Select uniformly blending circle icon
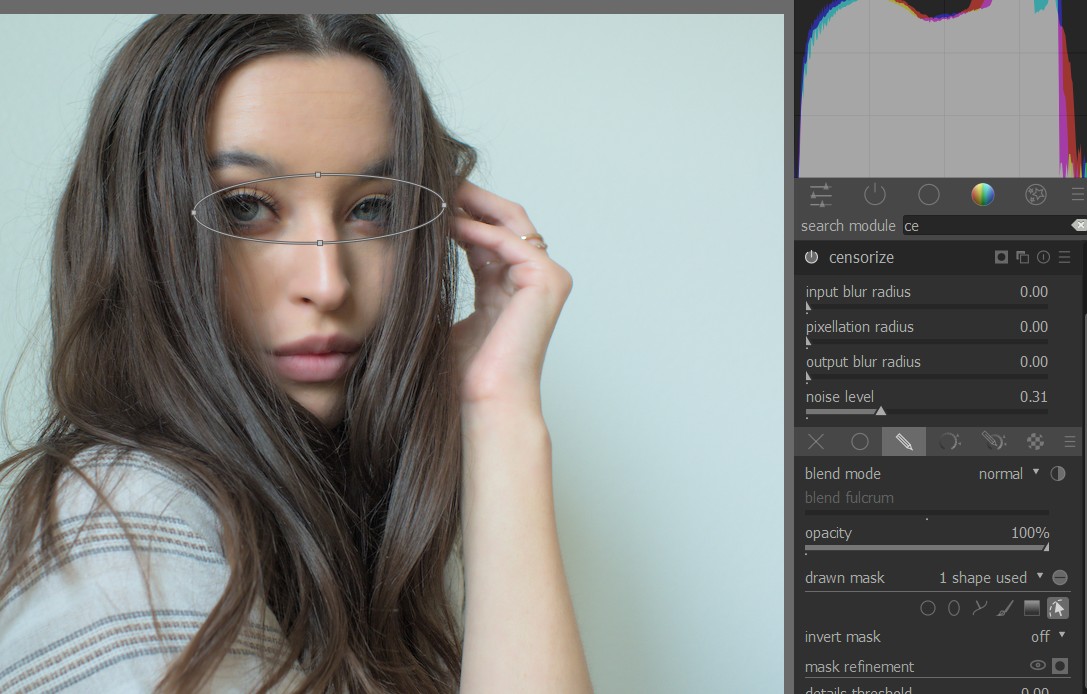1087x694 pixels. tap(860, 442)
